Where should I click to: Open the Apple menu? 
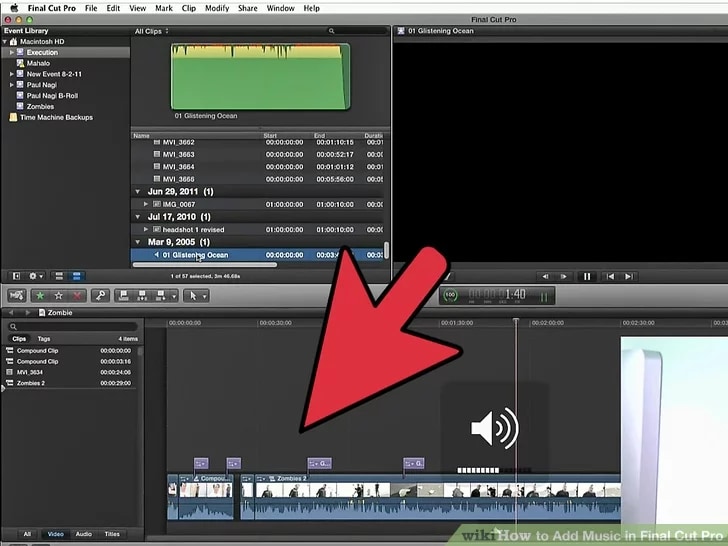[x=14, y=8]
